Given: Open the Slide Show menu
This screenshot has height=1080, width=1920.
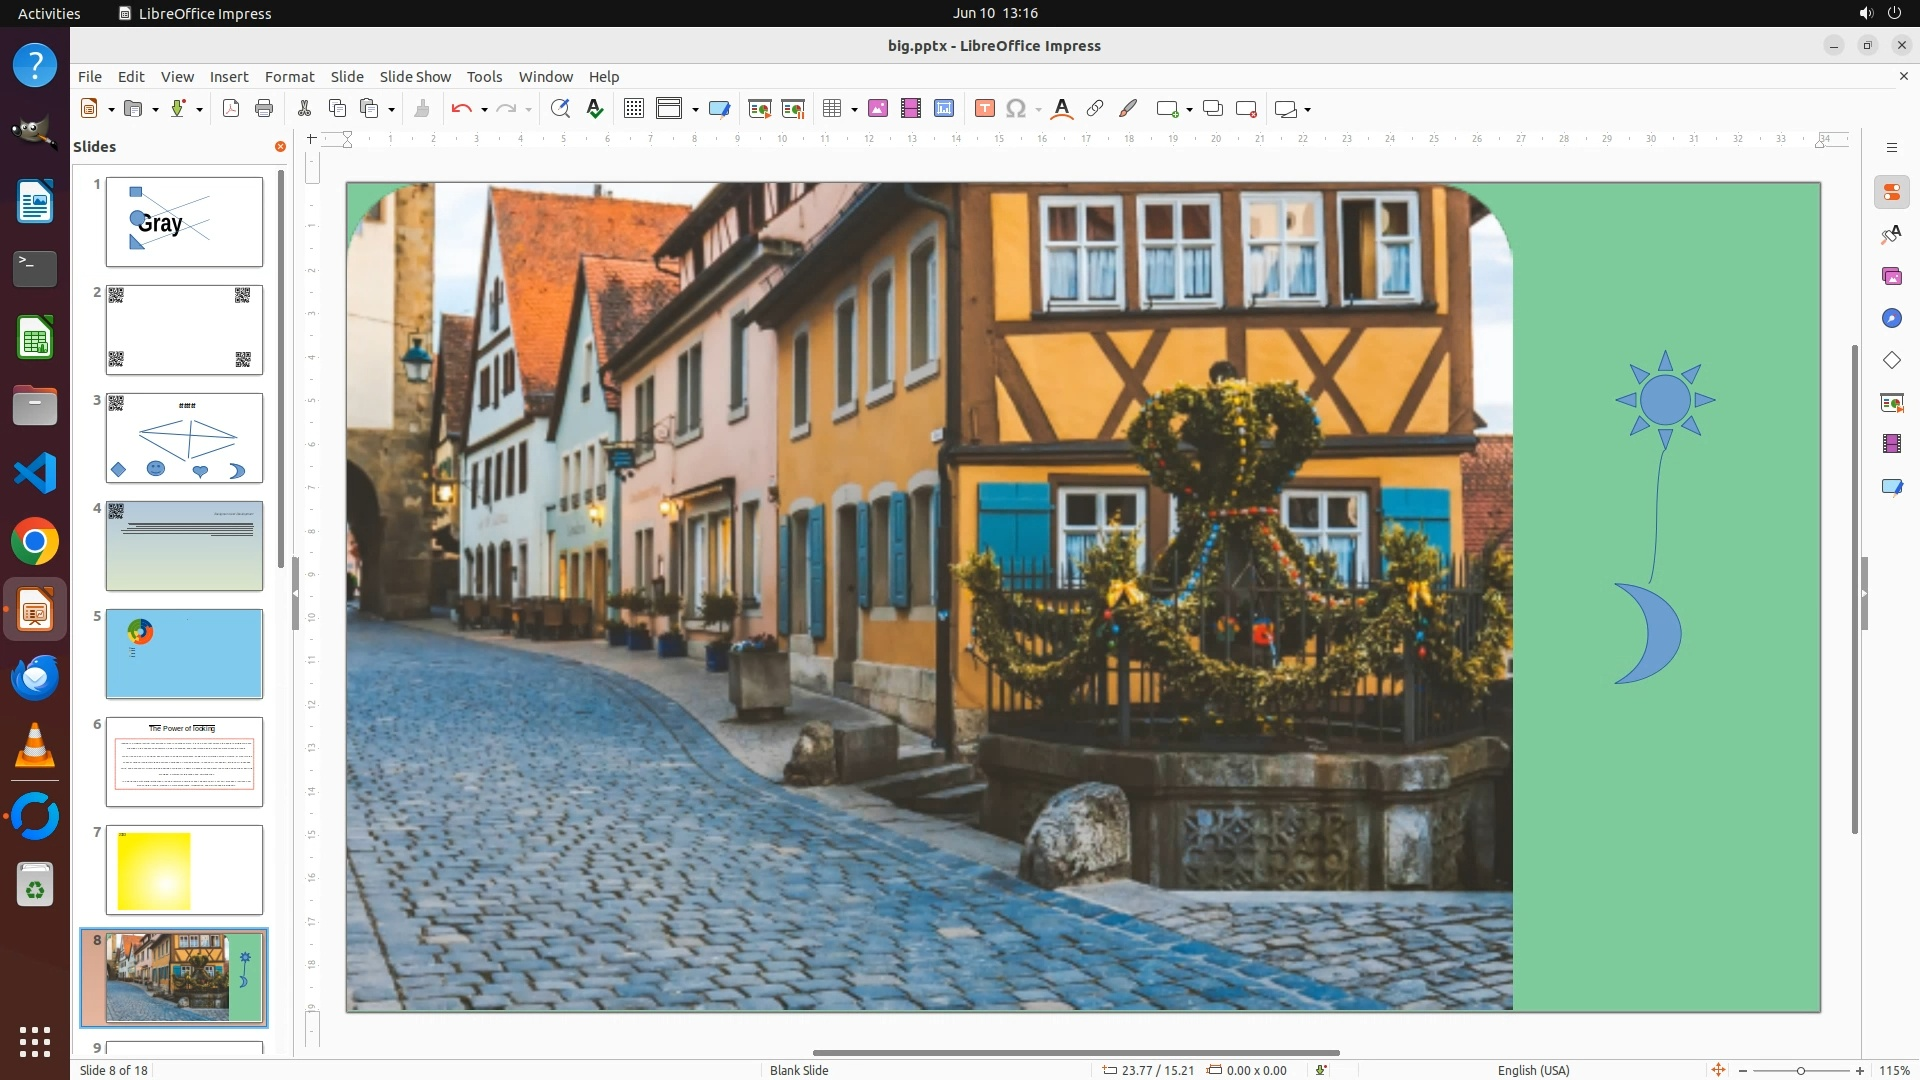Looking at the screenshot, I should coord(415,77).
